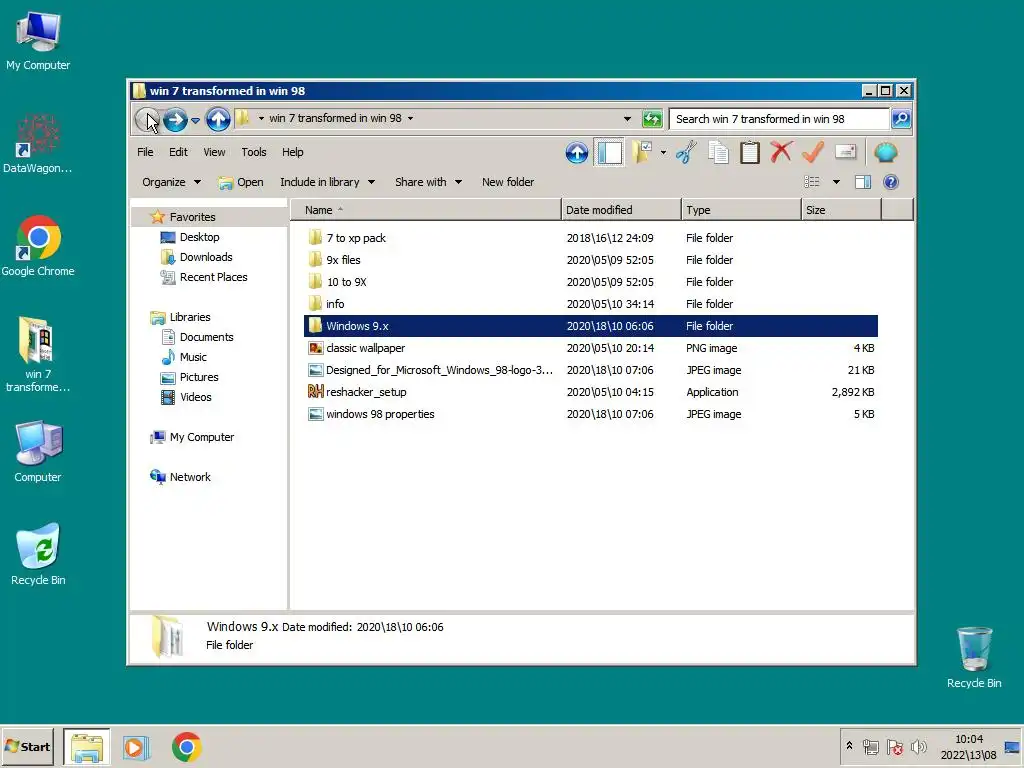Sort by the Type column header

click(741, 210)
